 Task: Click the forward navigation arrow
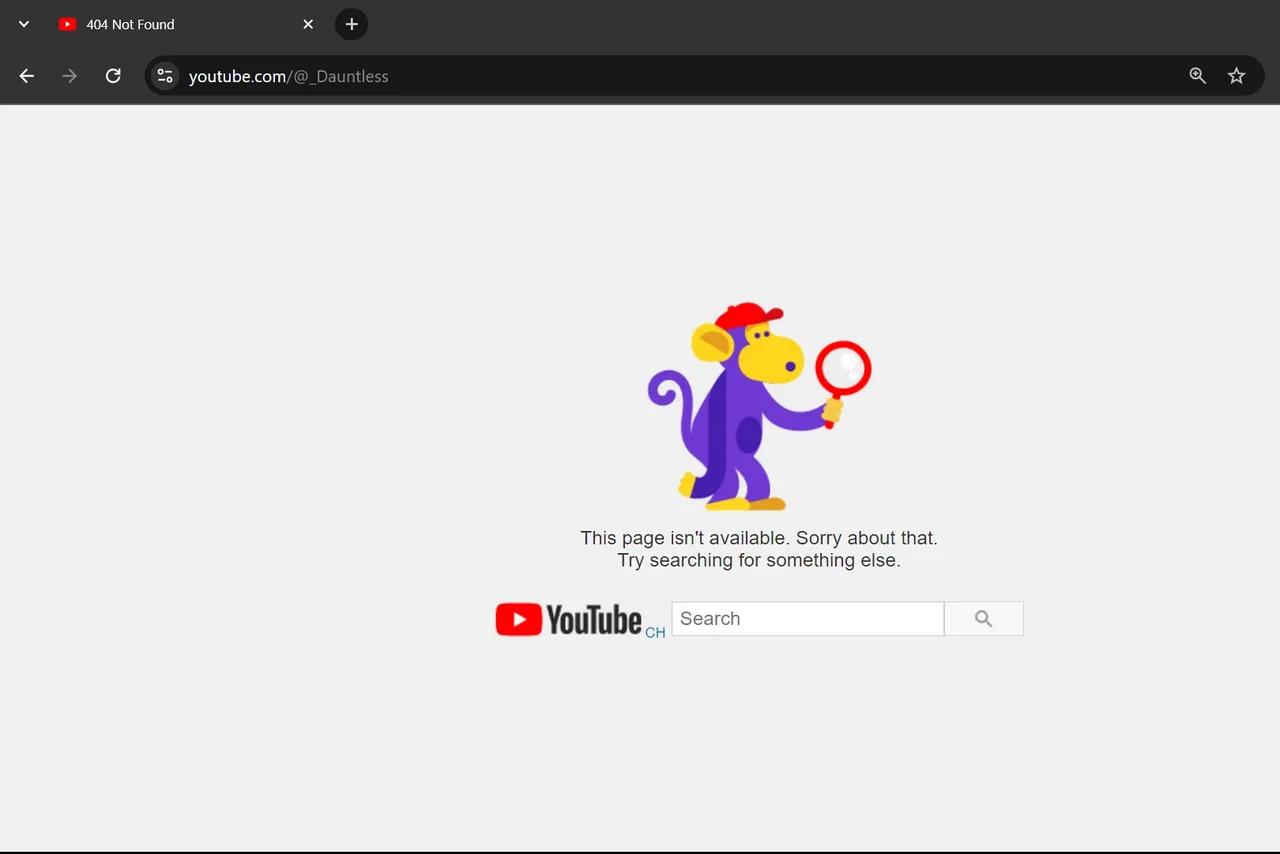tap(69, 75)
